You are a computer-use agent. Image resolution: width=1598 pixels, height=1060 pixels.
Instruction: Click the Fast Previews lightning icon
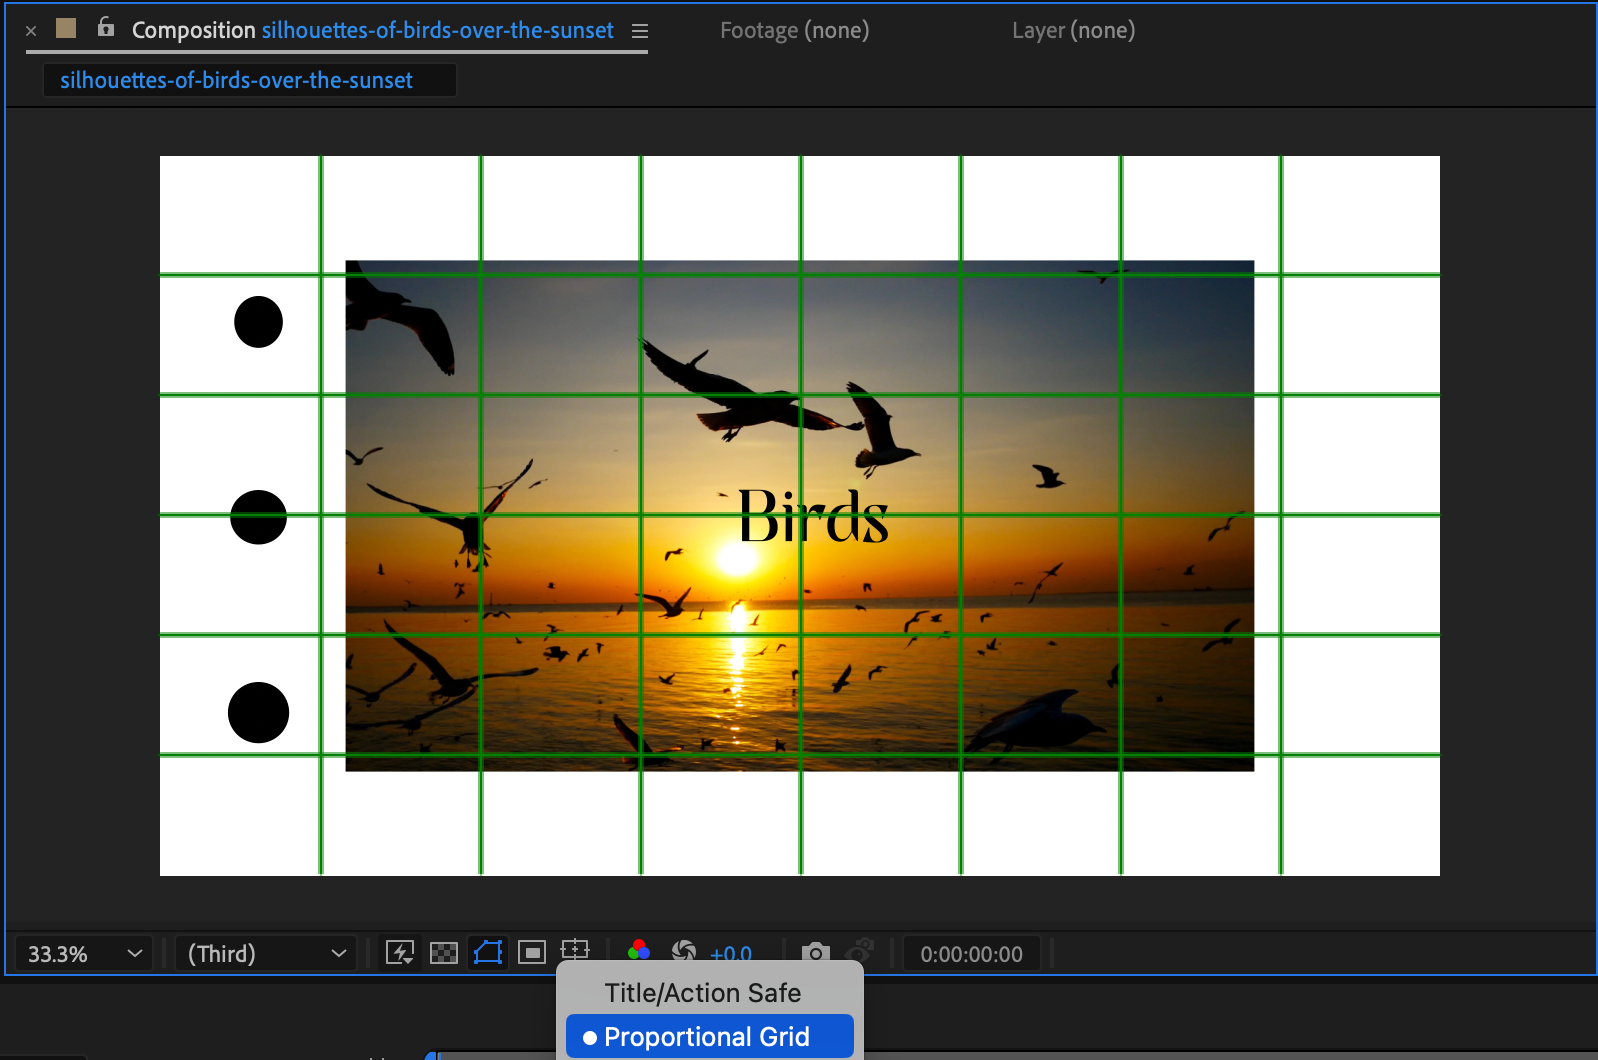point(400,953)
